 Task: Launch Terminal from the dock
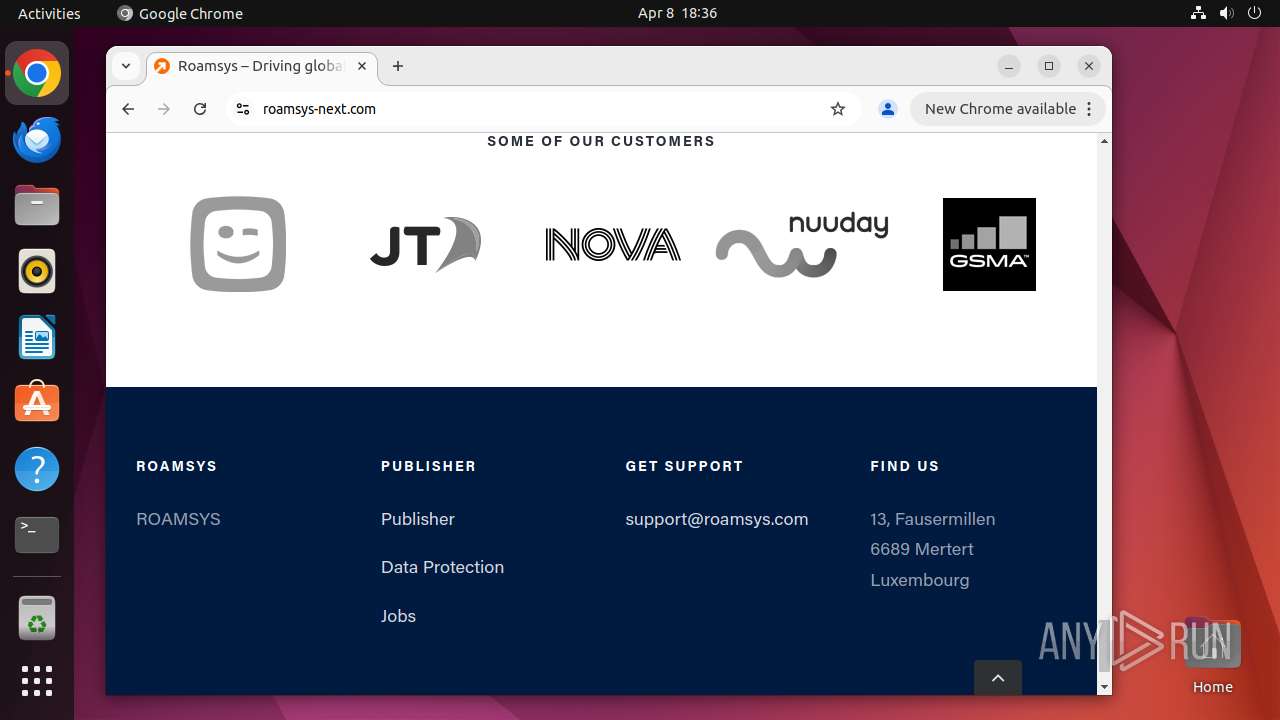[37, 535]
